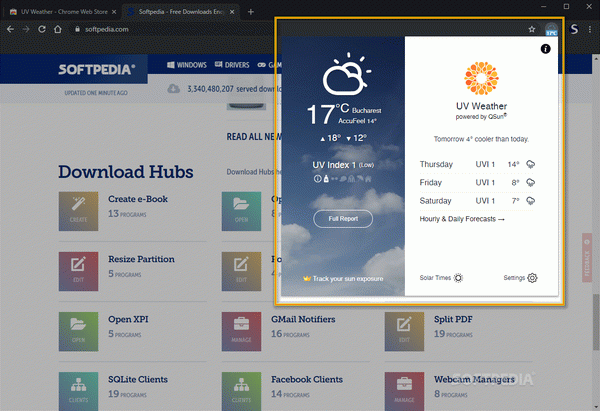Open the browser home page
Screen dimensions: 600x411
click(x=58, y=29)
